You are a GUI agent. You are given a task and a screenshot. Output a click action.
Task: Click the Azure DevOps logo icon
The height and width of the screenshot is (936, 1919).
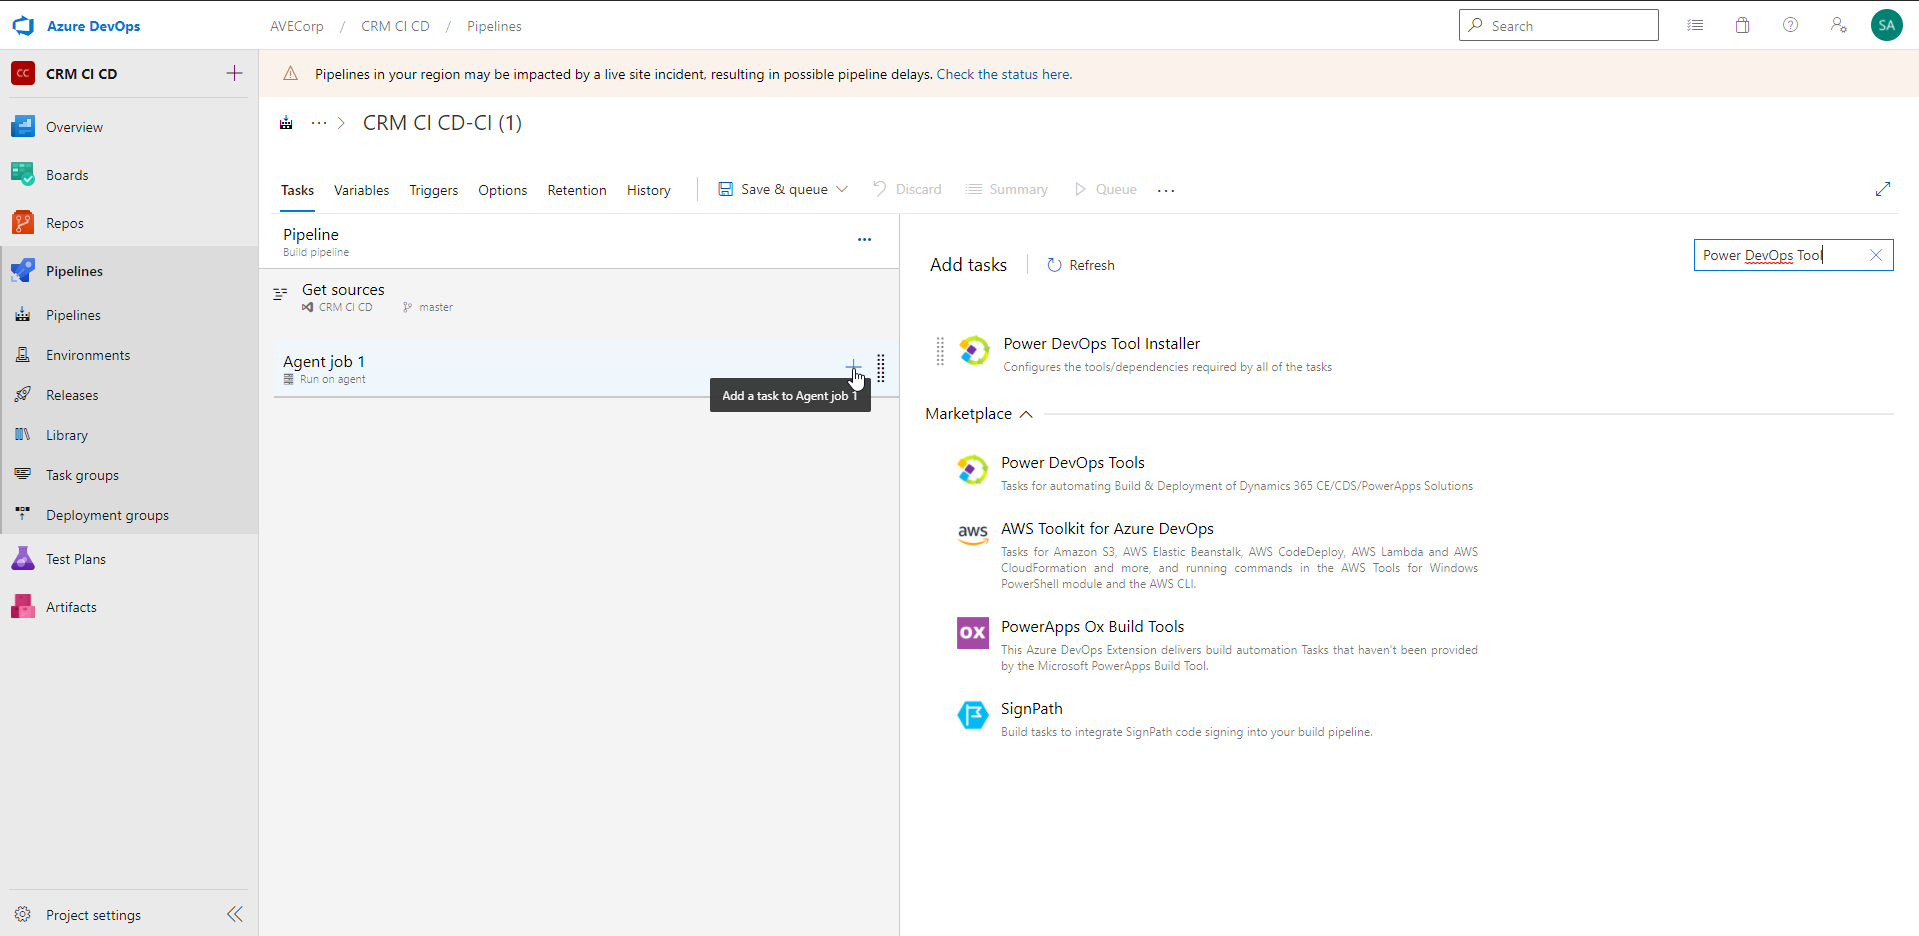23,26
